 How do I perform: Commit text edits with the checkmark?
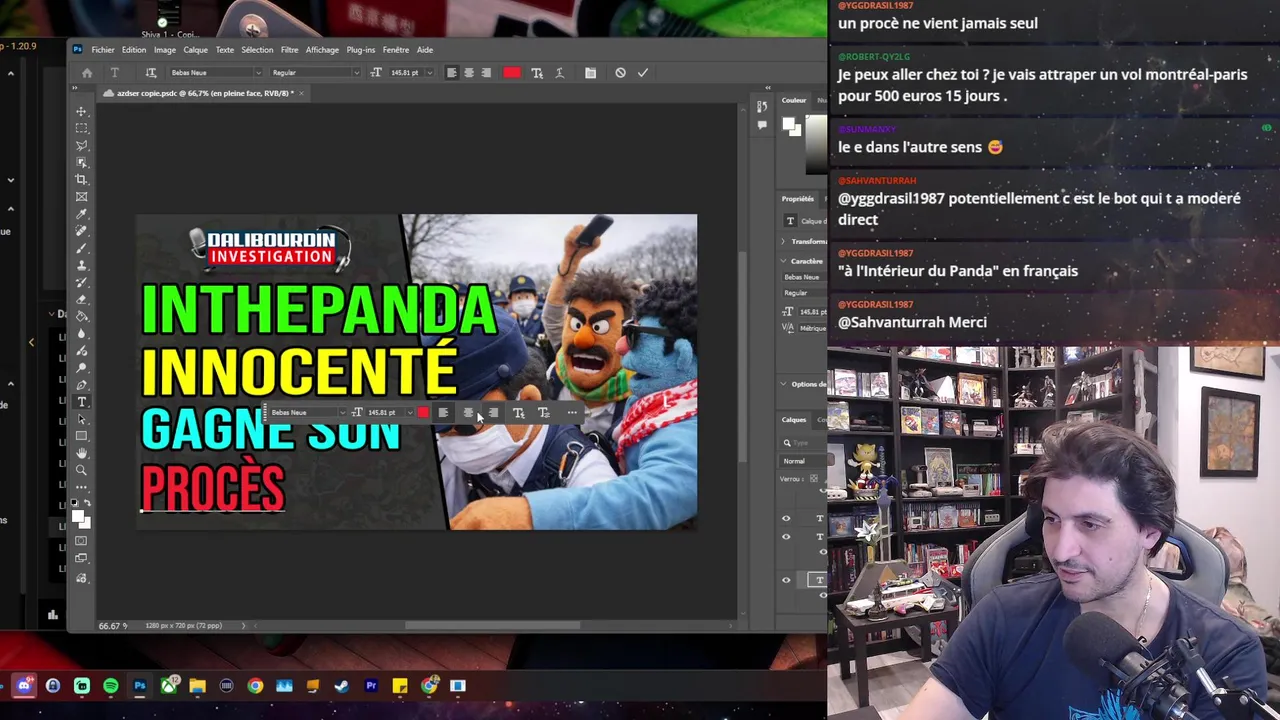click(x=643, y=73)
